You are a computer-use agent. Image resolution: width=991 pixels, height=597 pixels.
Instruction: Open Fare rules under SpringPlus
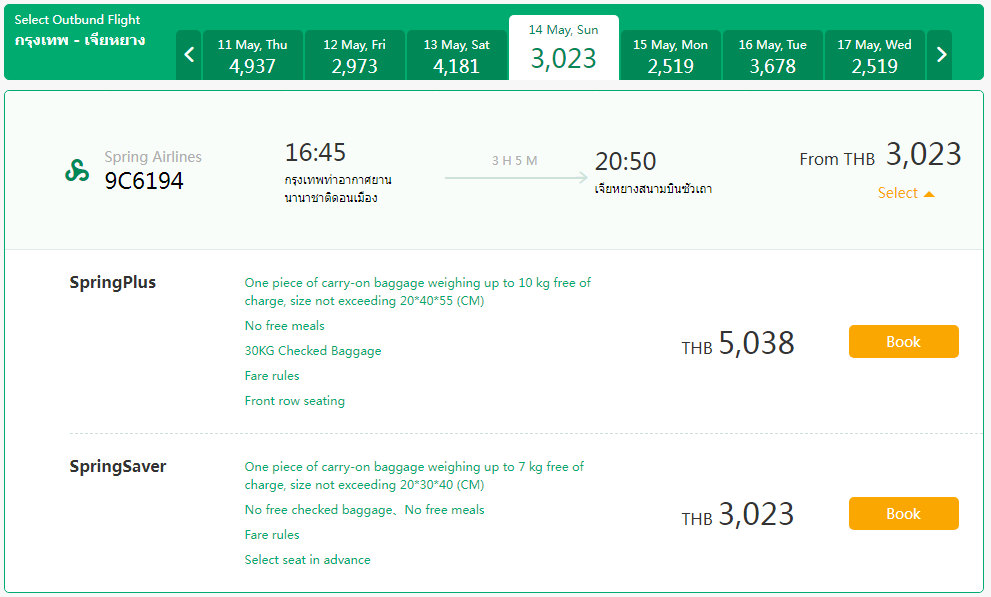click(272, 376)
